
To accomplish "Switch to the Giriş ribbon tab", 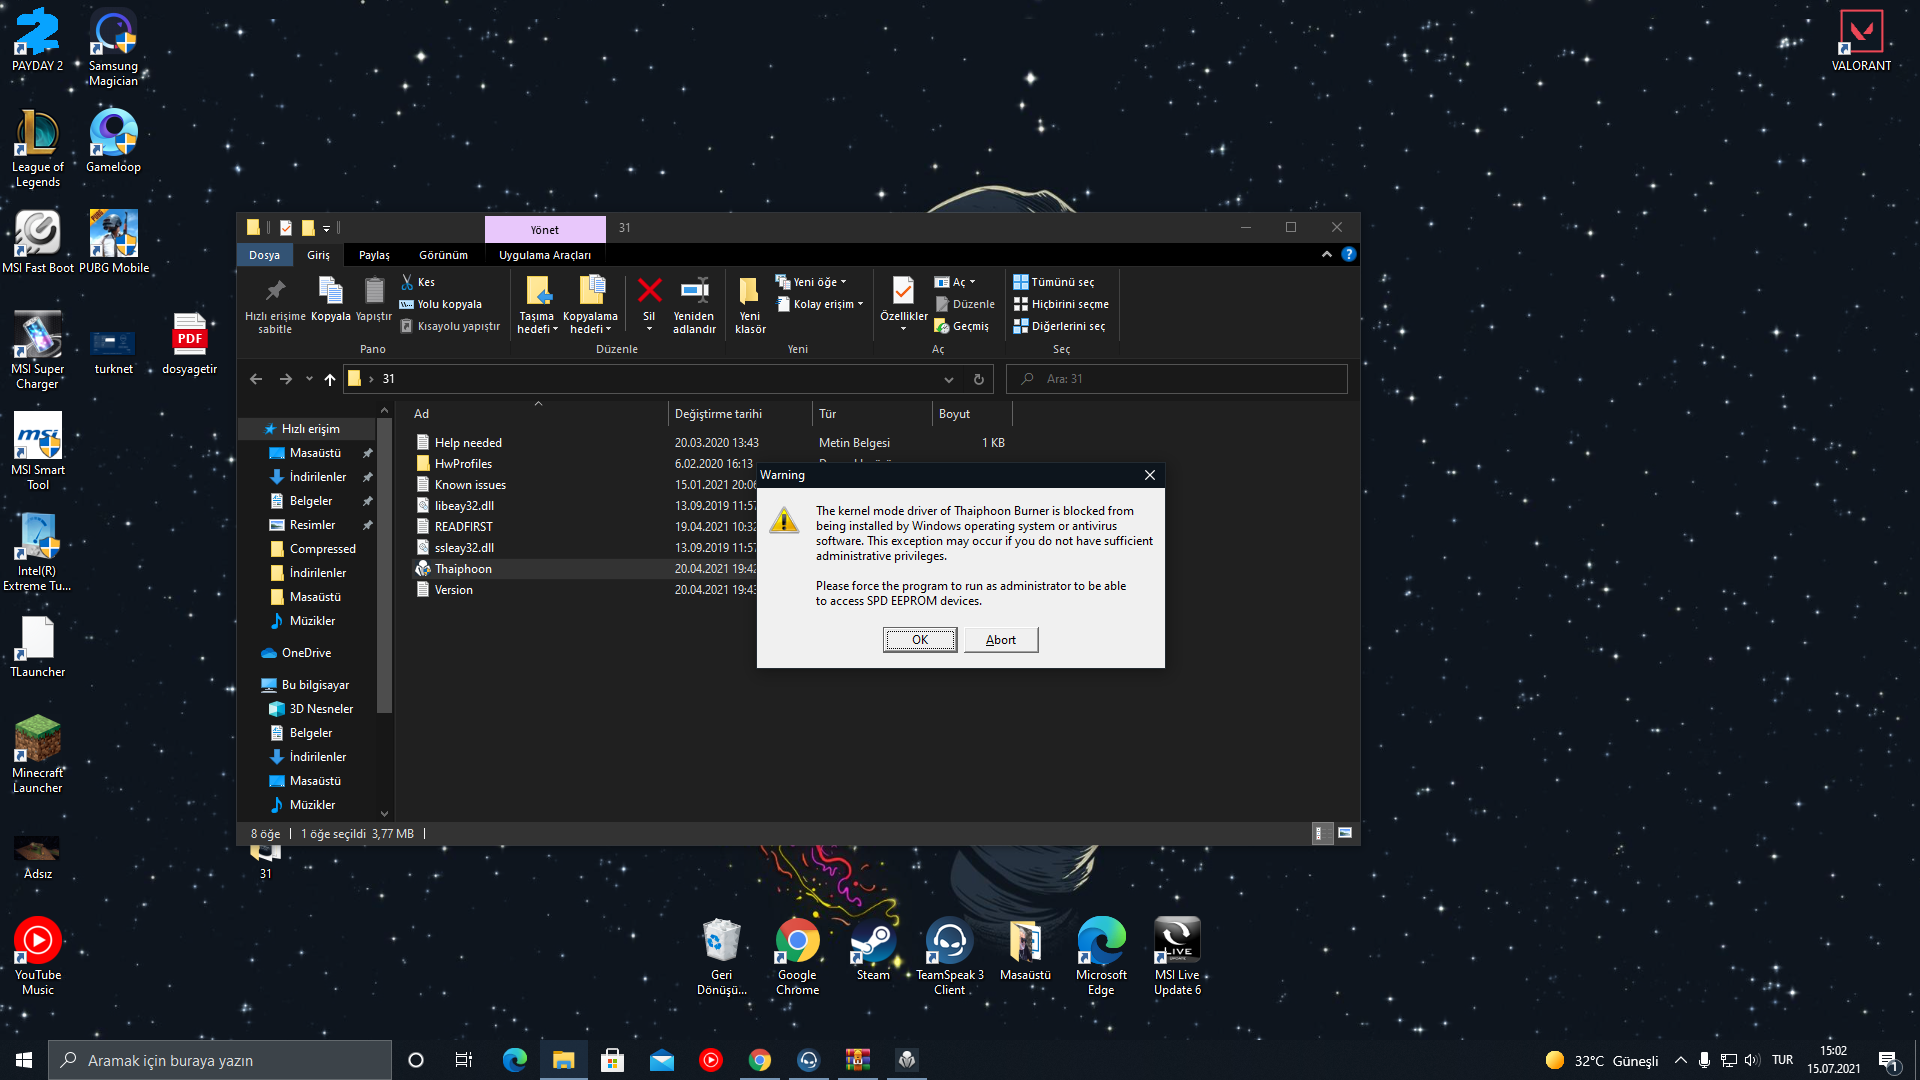I will 318,255.
